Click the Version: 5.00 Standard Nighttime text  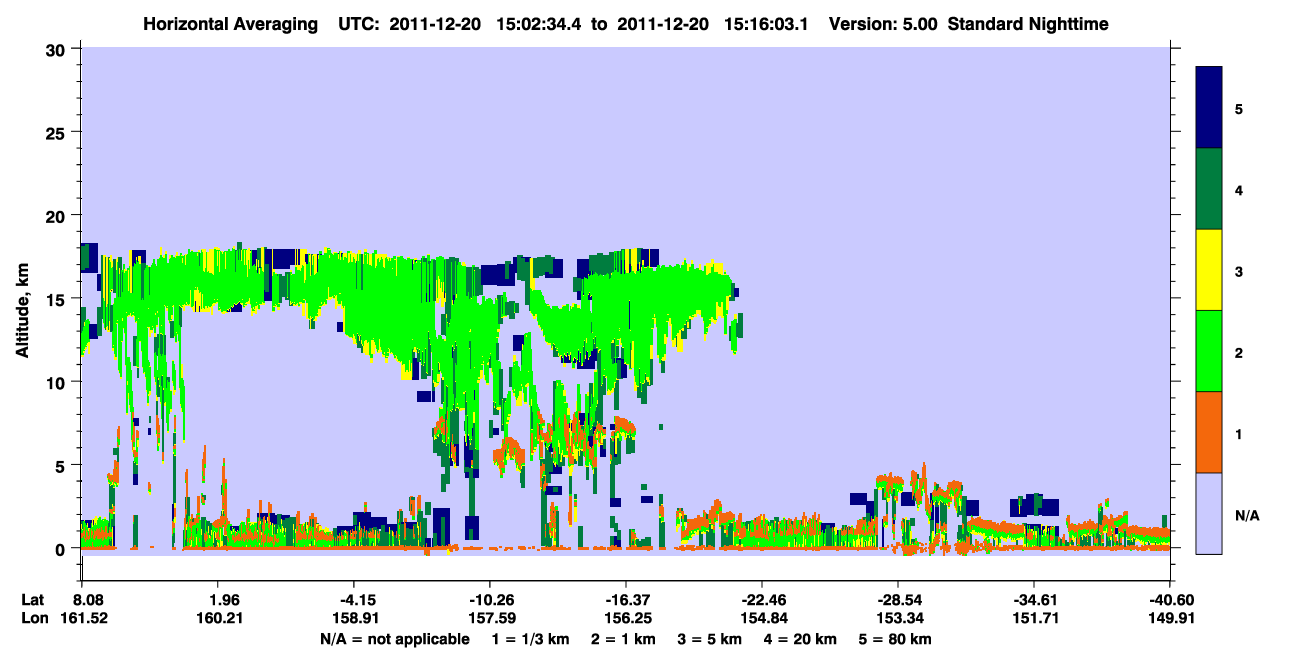[969, 24]
